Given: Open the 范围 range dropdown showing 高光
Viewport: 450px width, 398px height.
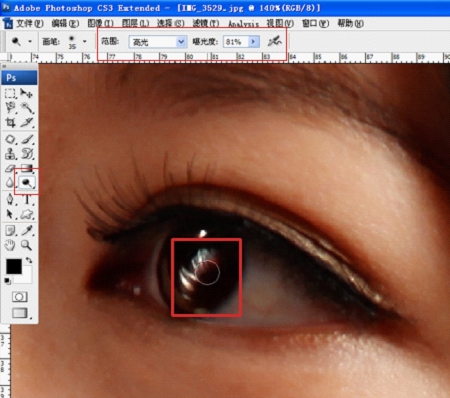Looking at the screenshot, I should (157, 42).
